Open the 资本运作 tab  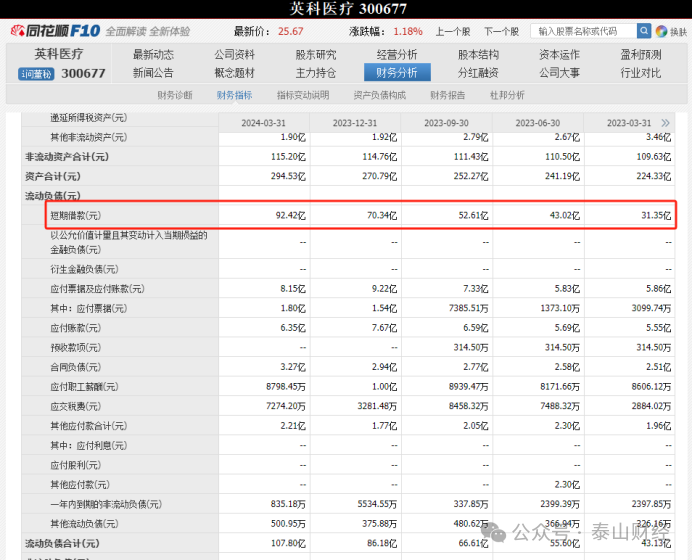pos(559,55)
